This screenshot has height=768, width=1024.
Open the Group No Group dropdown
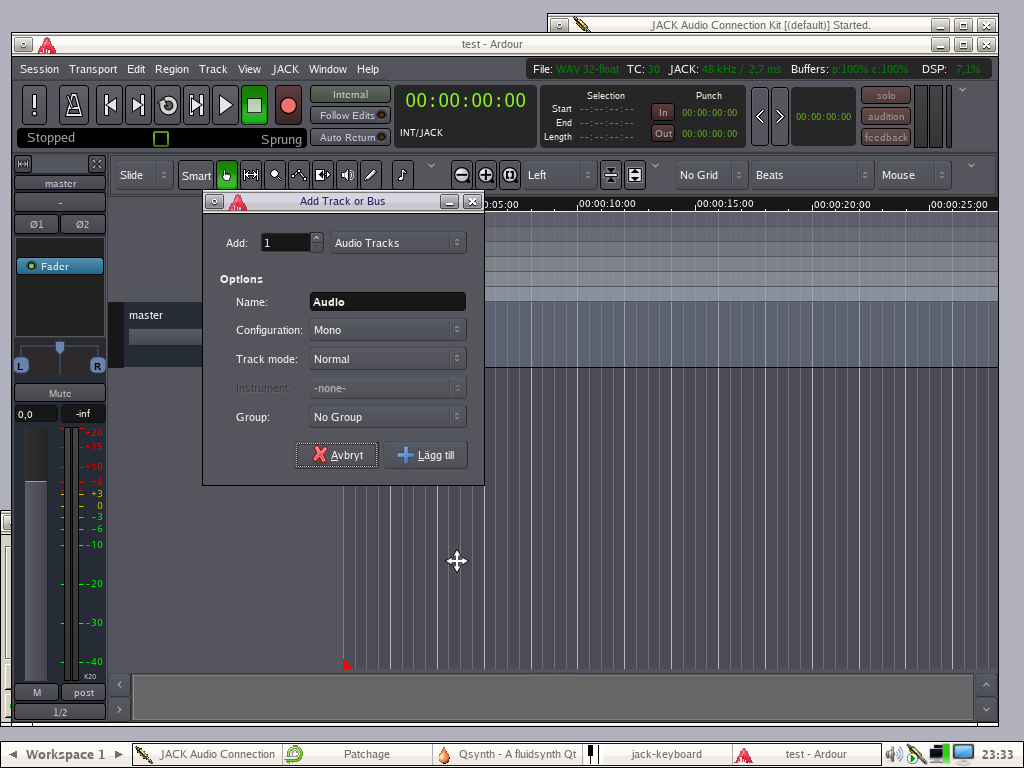(x=388, y=417)
